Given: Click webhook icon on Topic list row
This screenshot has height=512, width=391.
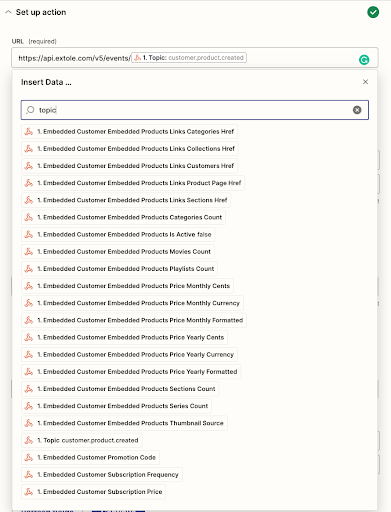Looking at the screenshot, I should (x=29, y=440).
